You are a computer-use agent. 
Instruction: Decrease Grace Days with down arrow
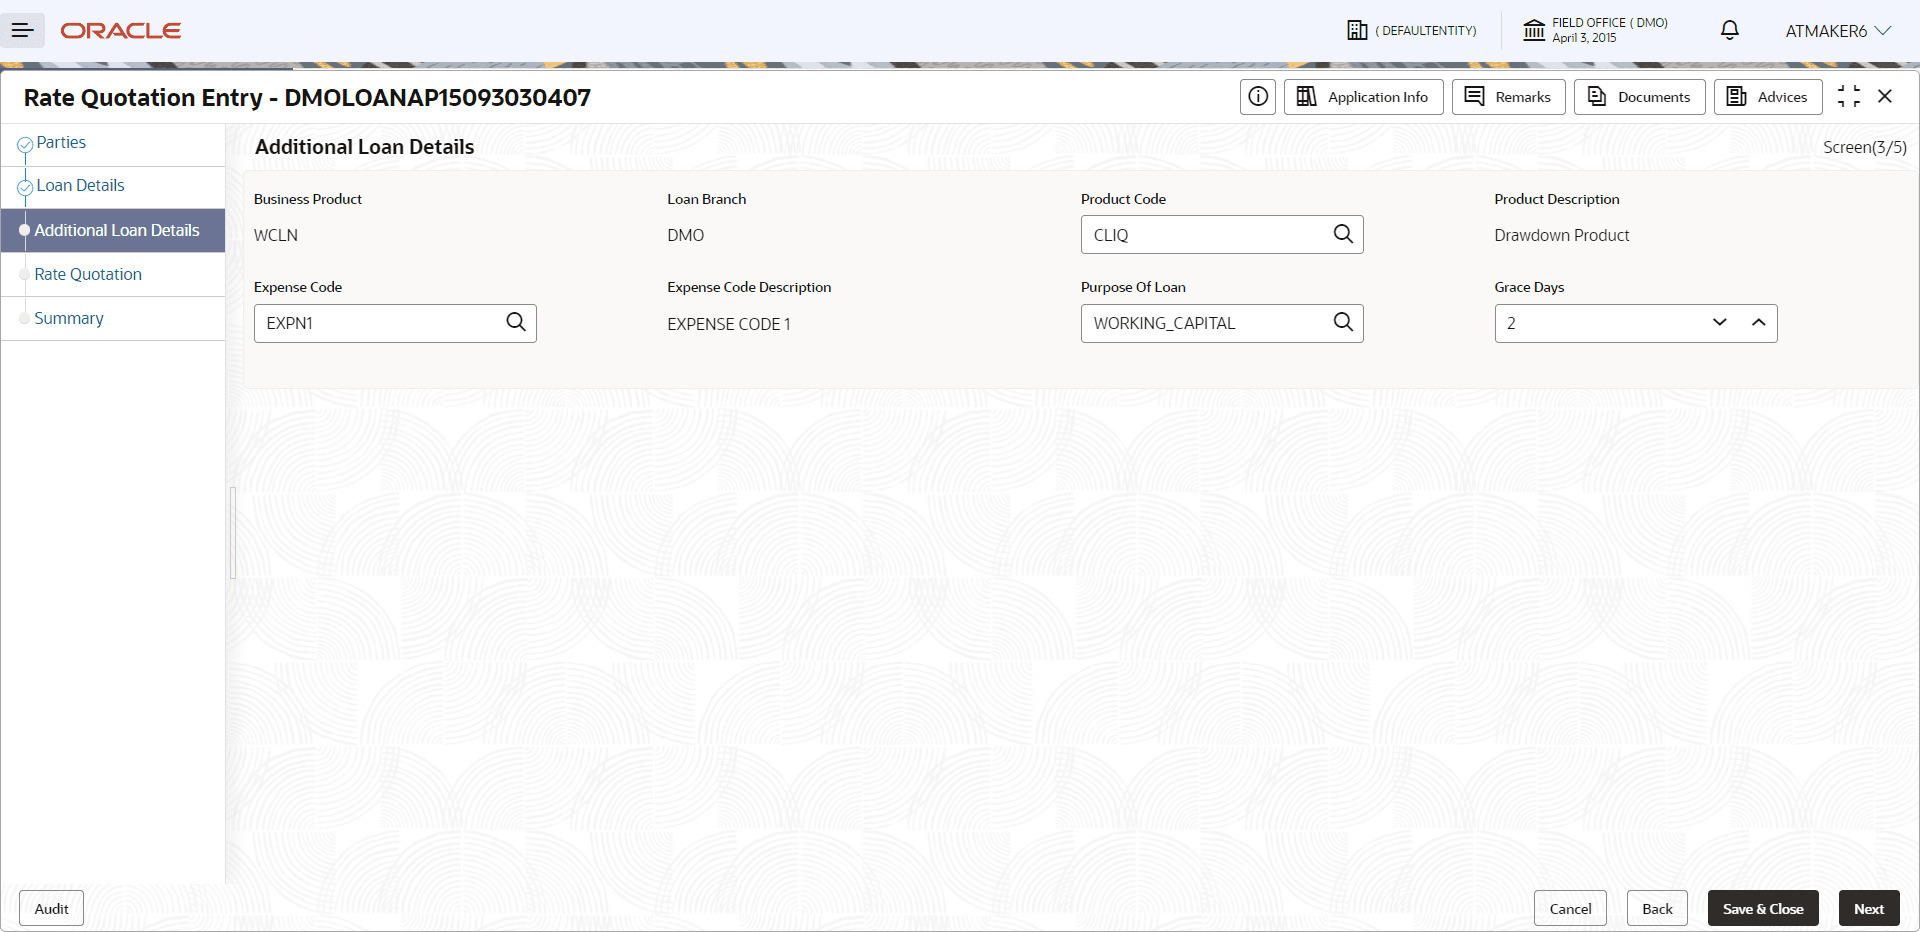(1720, 323)
